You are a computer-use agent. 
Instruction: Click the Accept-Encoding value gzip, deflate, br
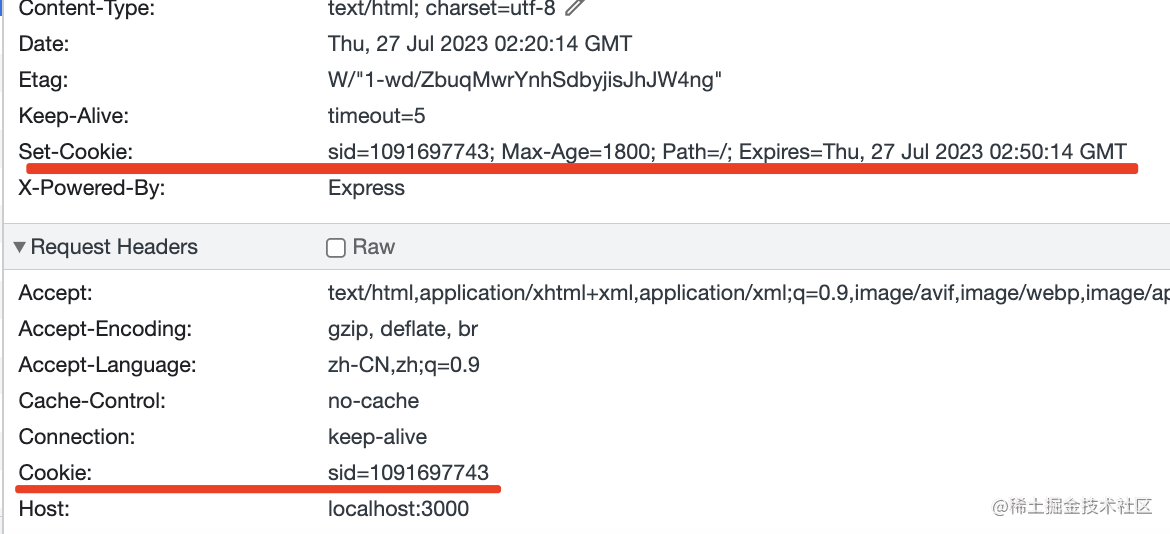coord(403,329)
